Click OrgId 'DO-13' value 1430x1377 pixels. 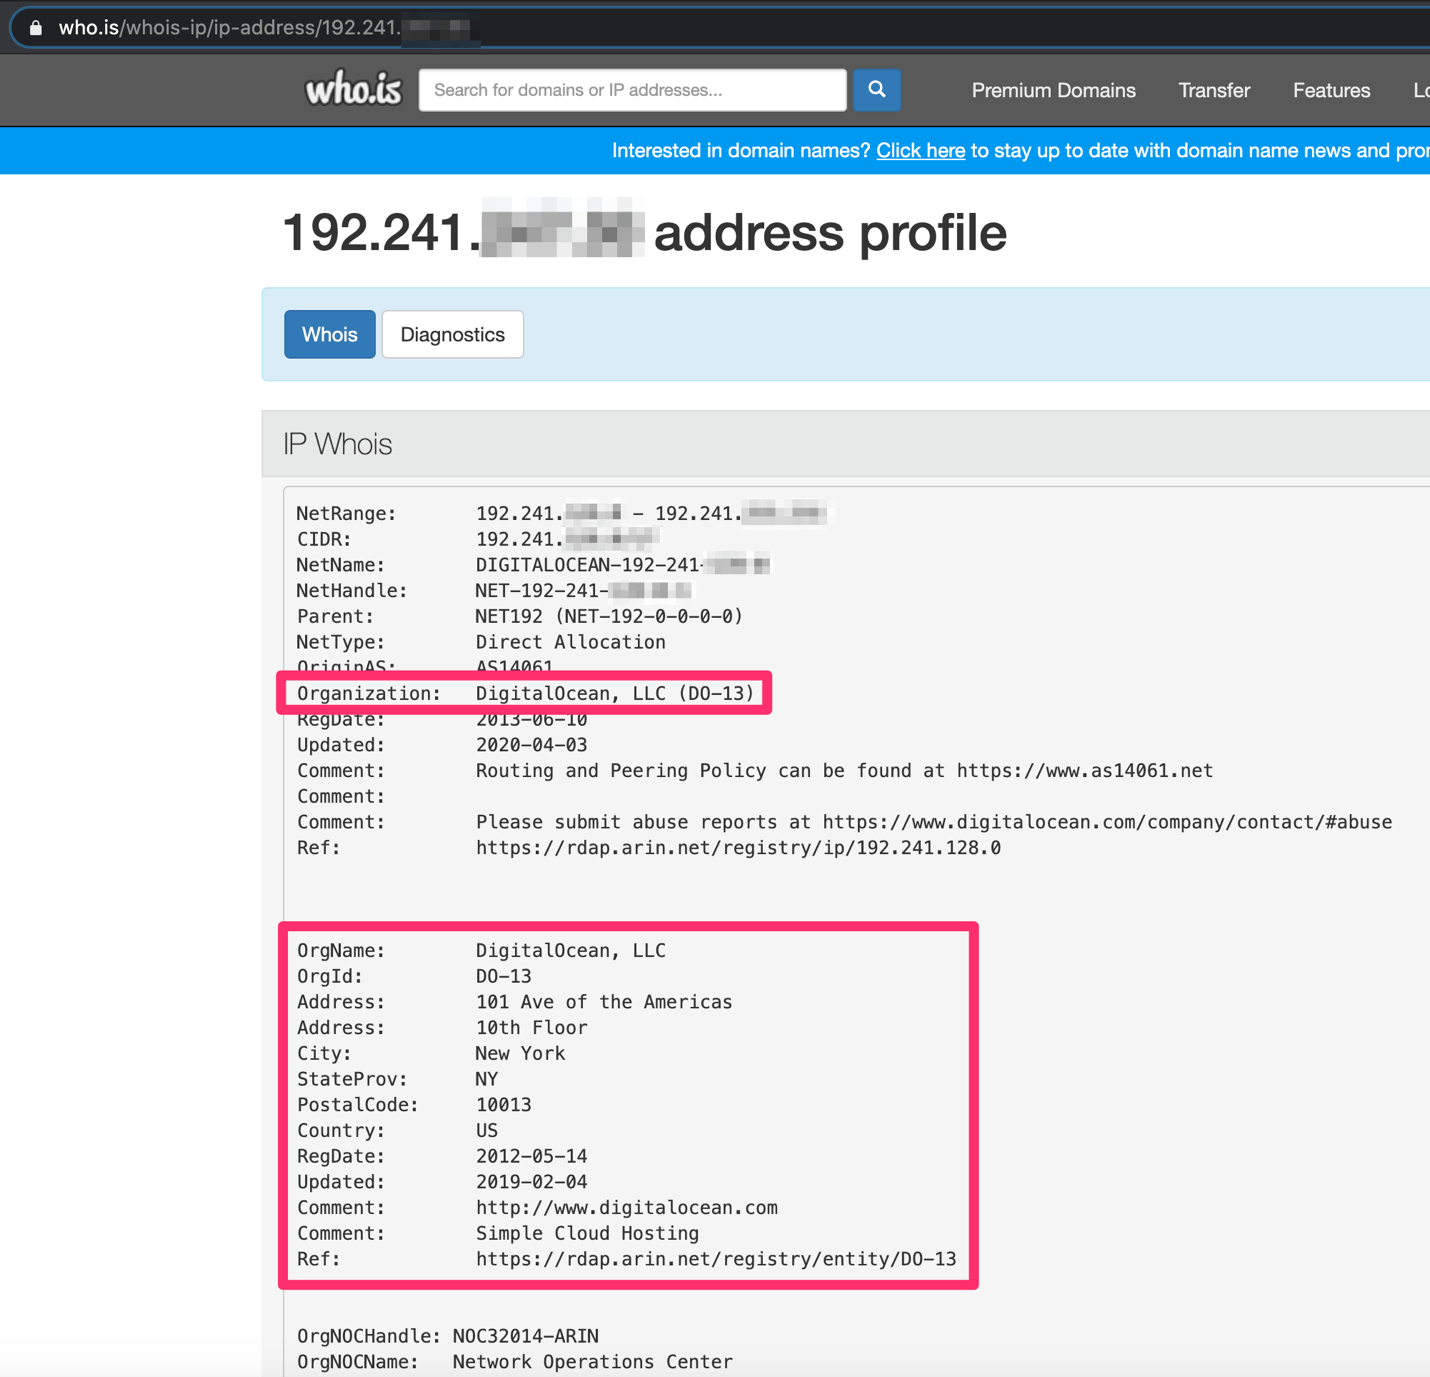503,976
